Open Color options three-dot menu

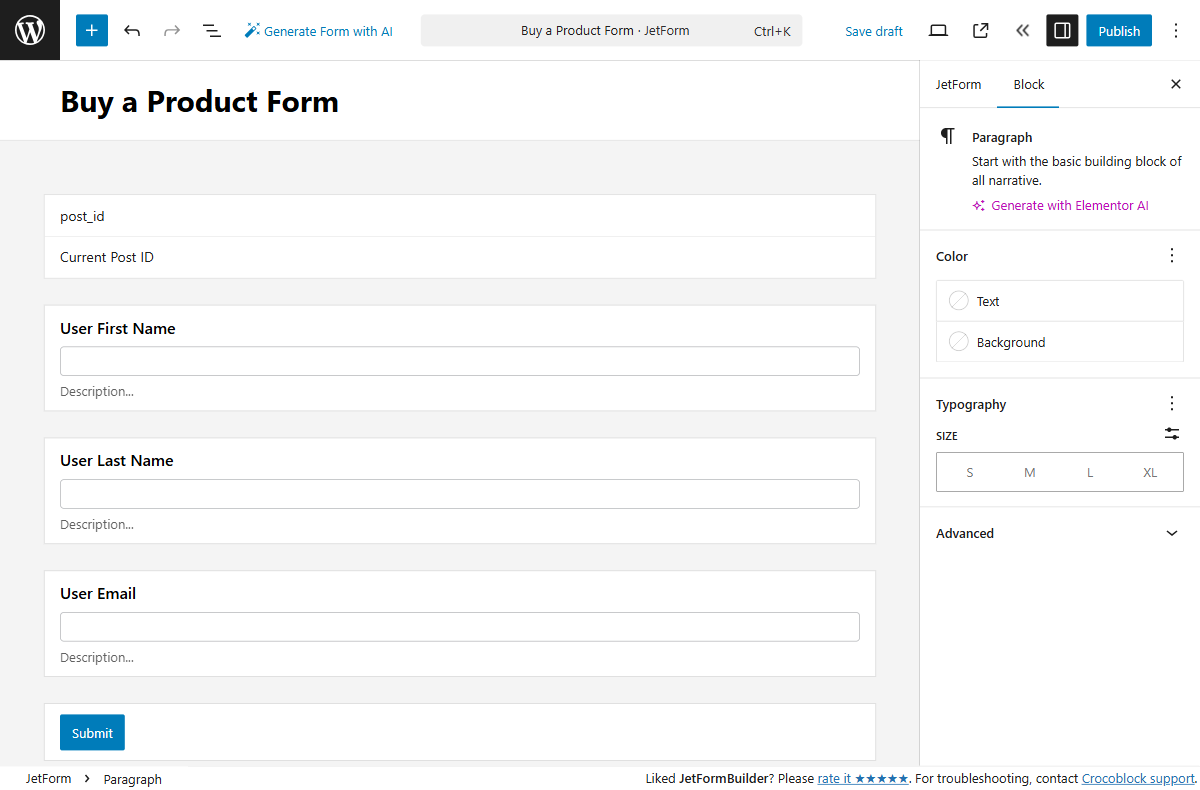[1172, 256]
